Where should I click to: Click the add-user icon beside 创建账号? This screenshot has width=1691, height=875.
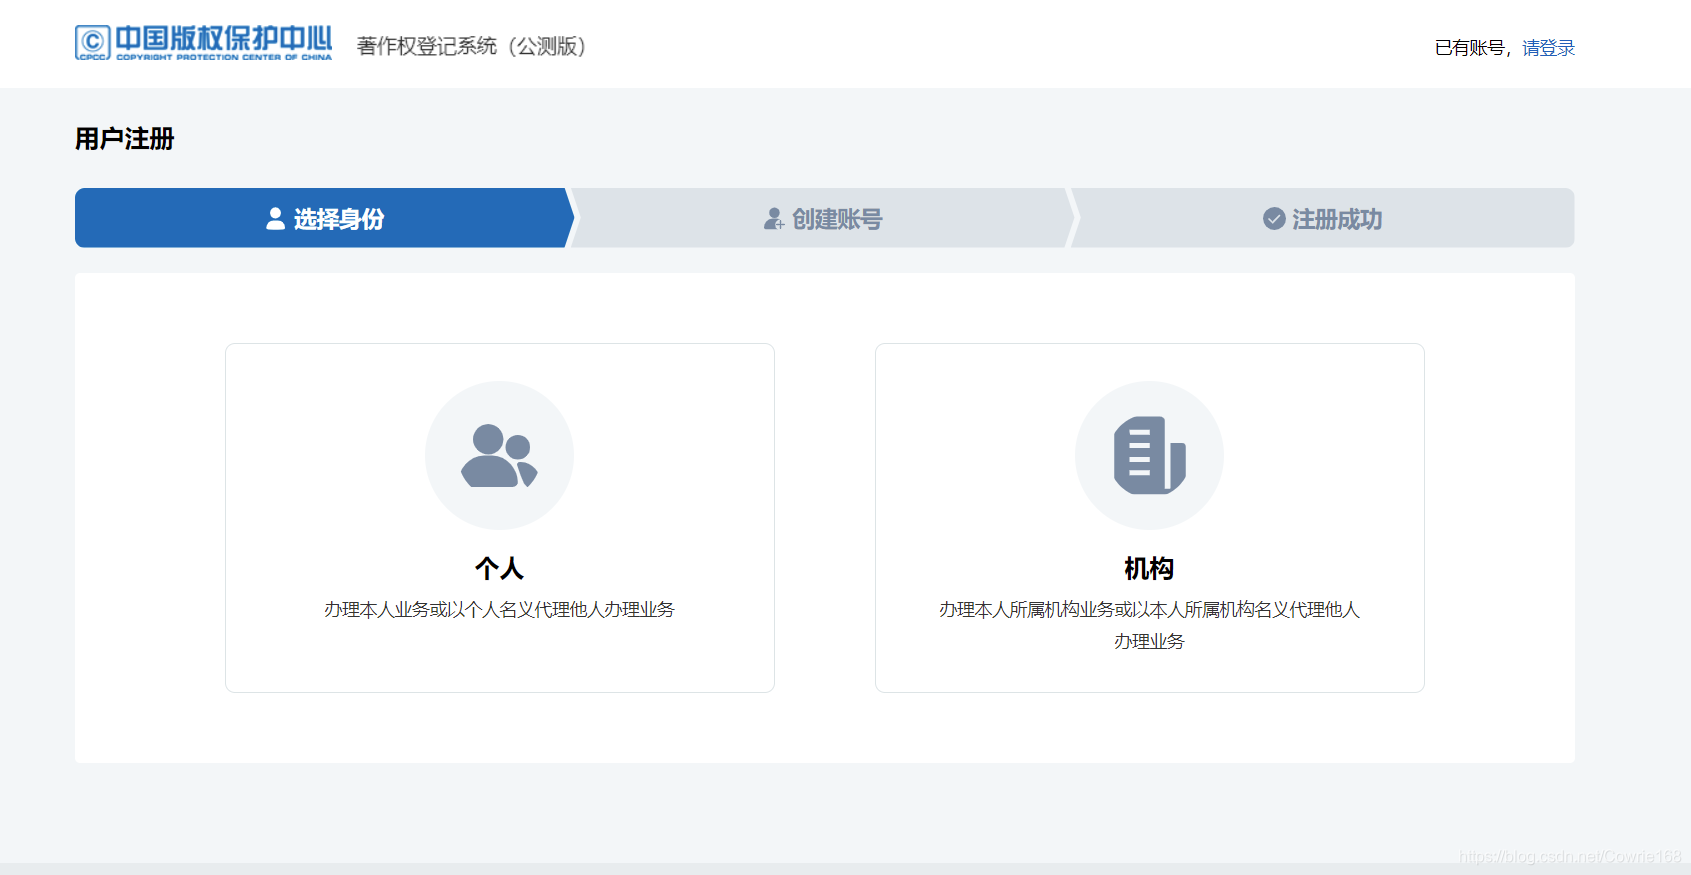tap(774, 219)
